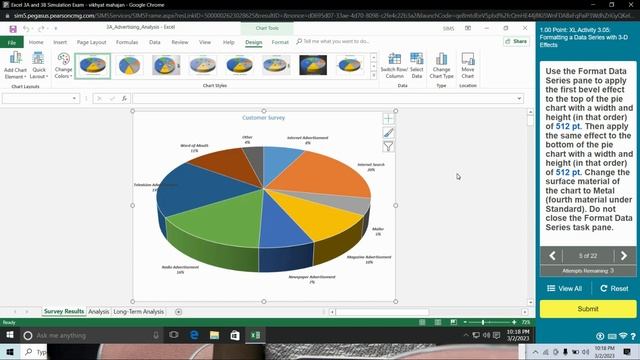Click the Windows Start button
This screenshot has width=640, height=360.
9,335
